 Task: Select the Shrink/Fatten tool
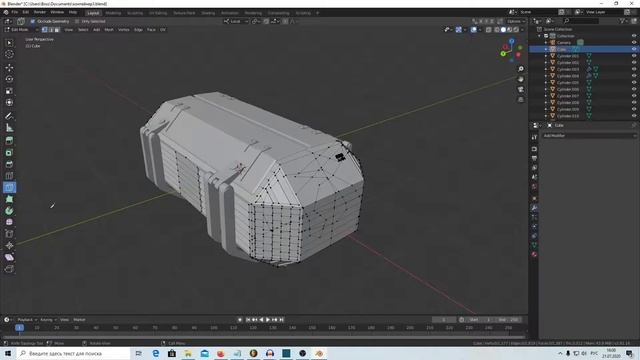point(9,245)
